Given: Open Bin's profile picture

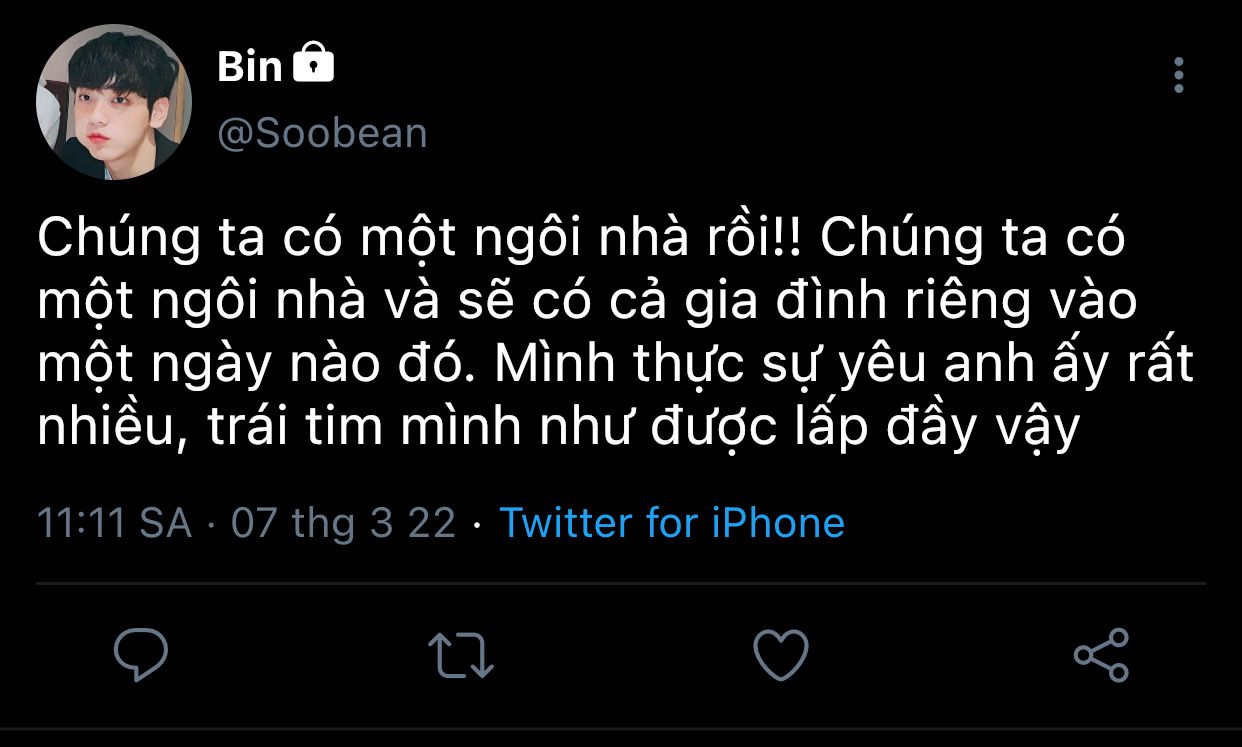Looking at the screenshot, I should click(x=113, y=102).
